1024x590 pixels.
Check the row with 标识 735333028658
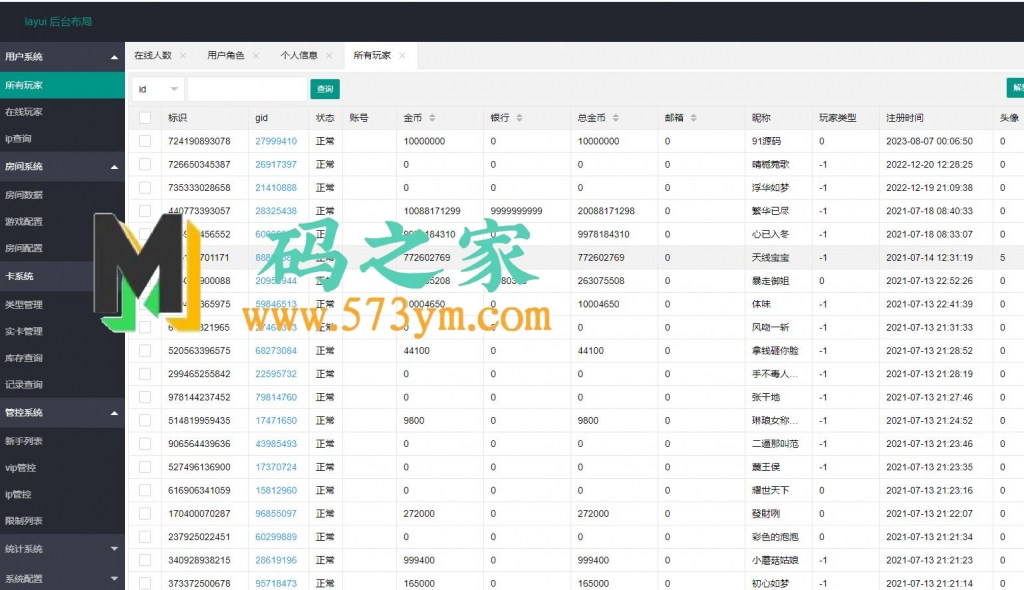145,188
